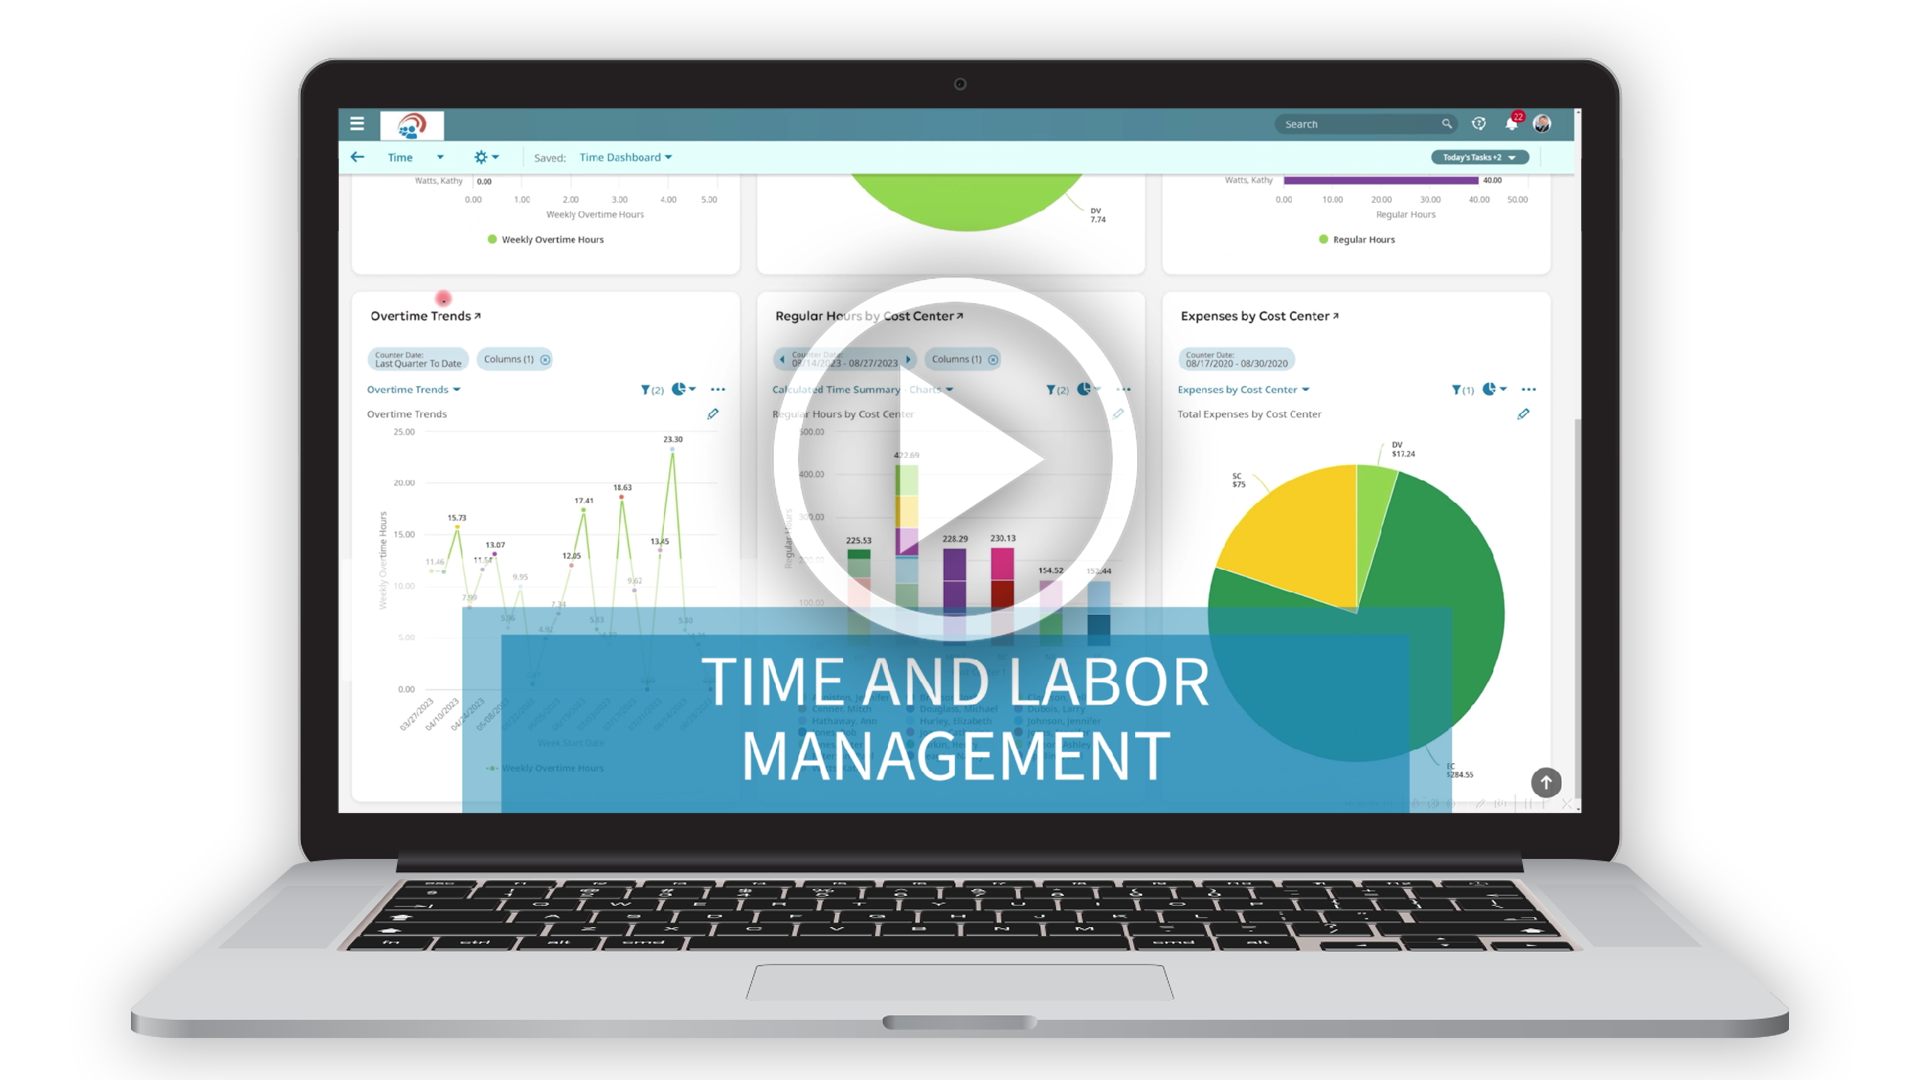Screen dimensions: 1920x1080
Task: Click the hamburger menu icon top-left
Action: [357, 124]
